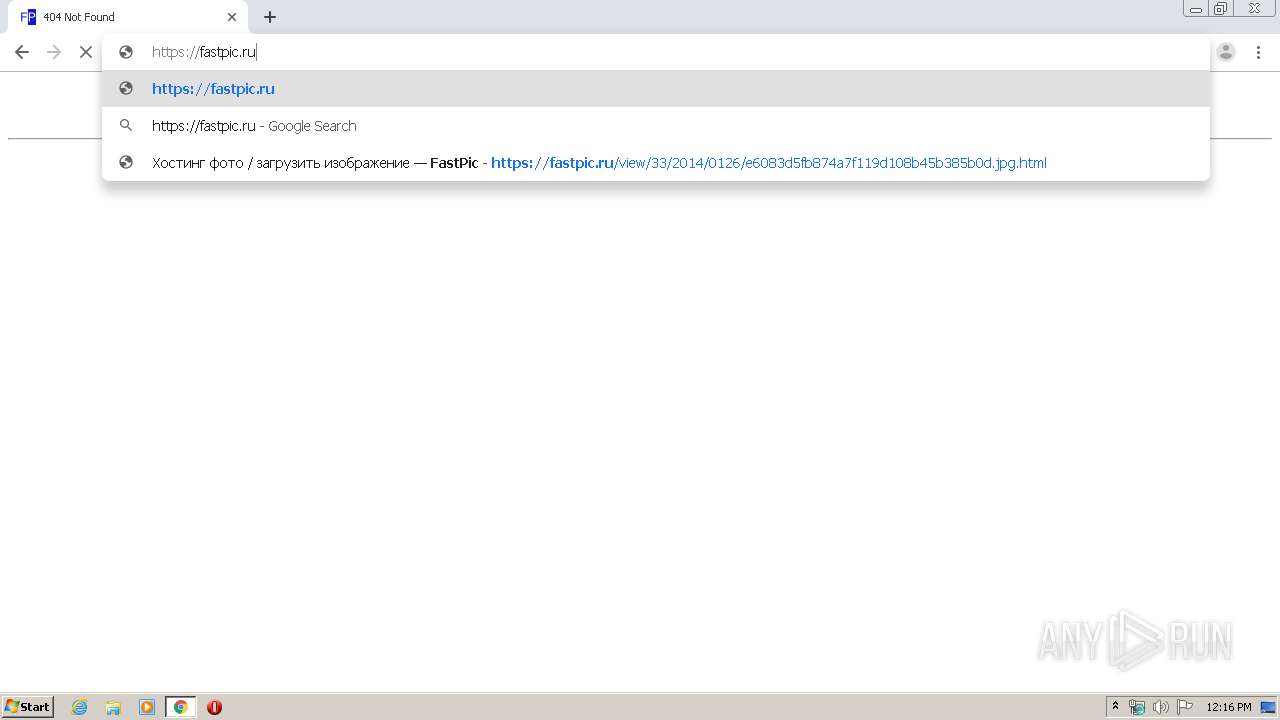Click the show desktop tray icon

(x=1269, y=707)
